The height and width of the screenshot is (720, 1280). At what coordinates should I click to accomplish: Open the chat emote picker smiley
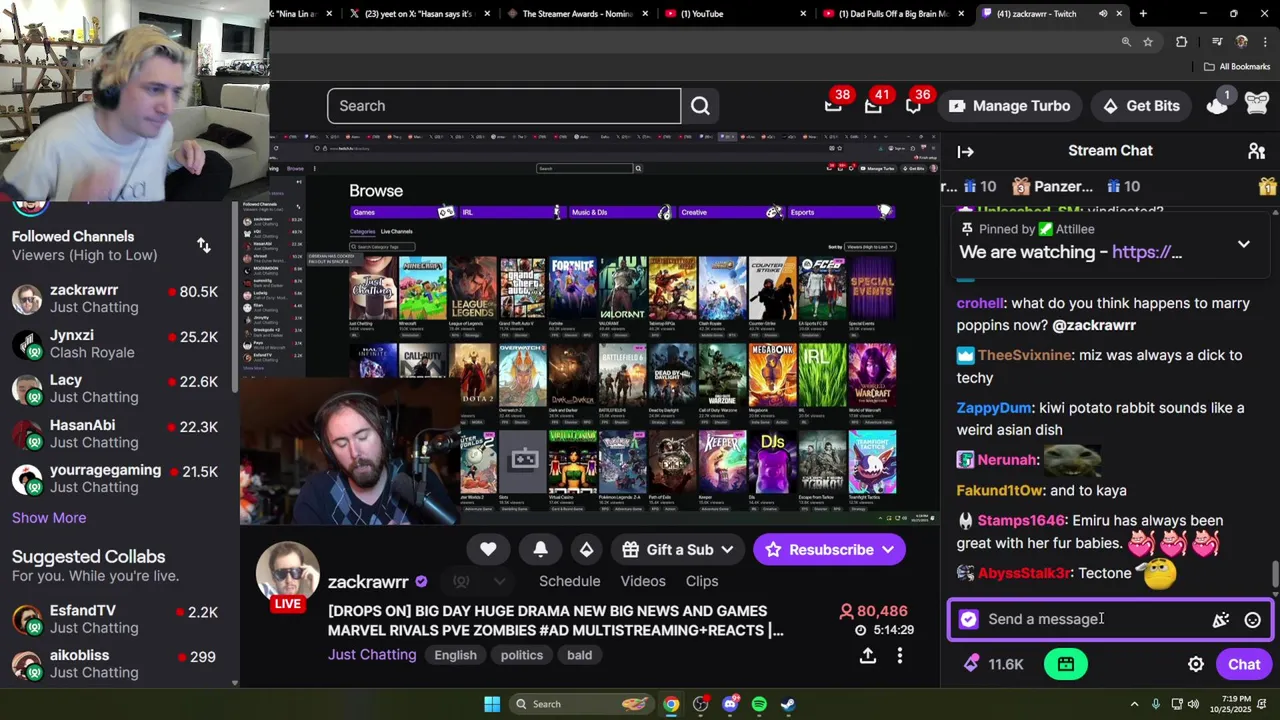point(1252,620)
